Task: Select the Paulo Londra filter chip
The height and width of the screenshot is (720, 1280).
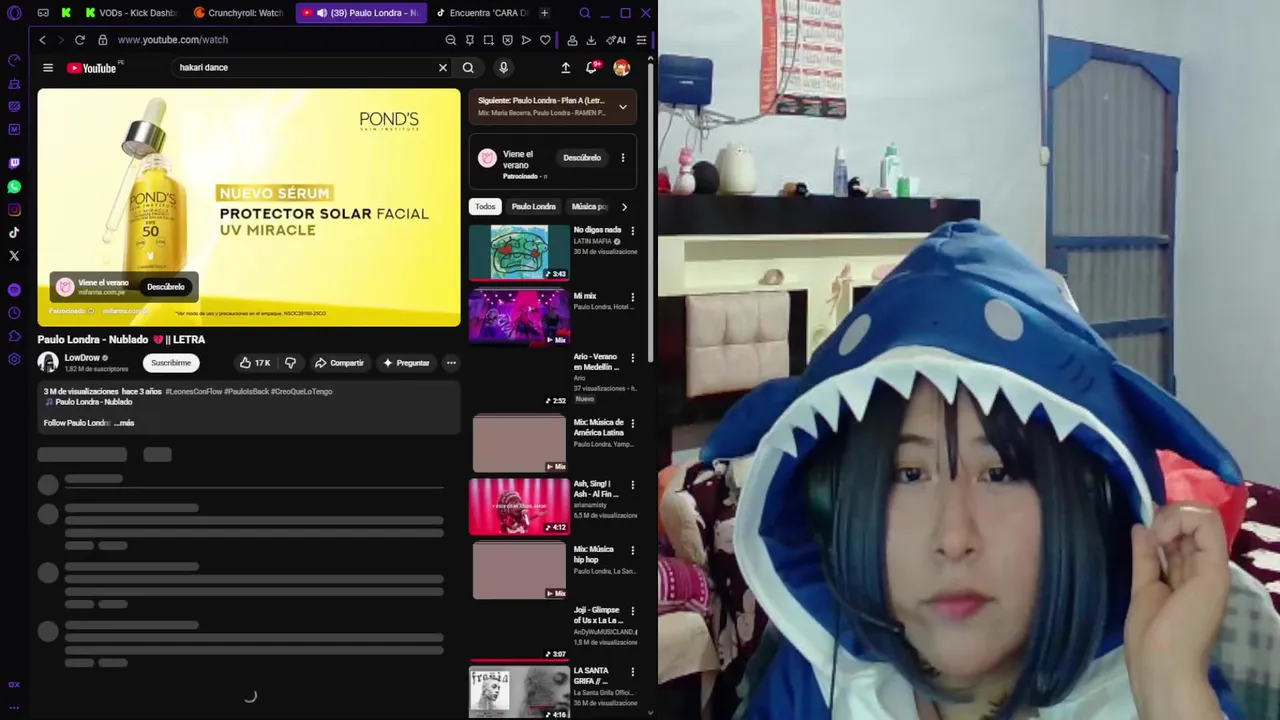Action: [x=534, y=207]
